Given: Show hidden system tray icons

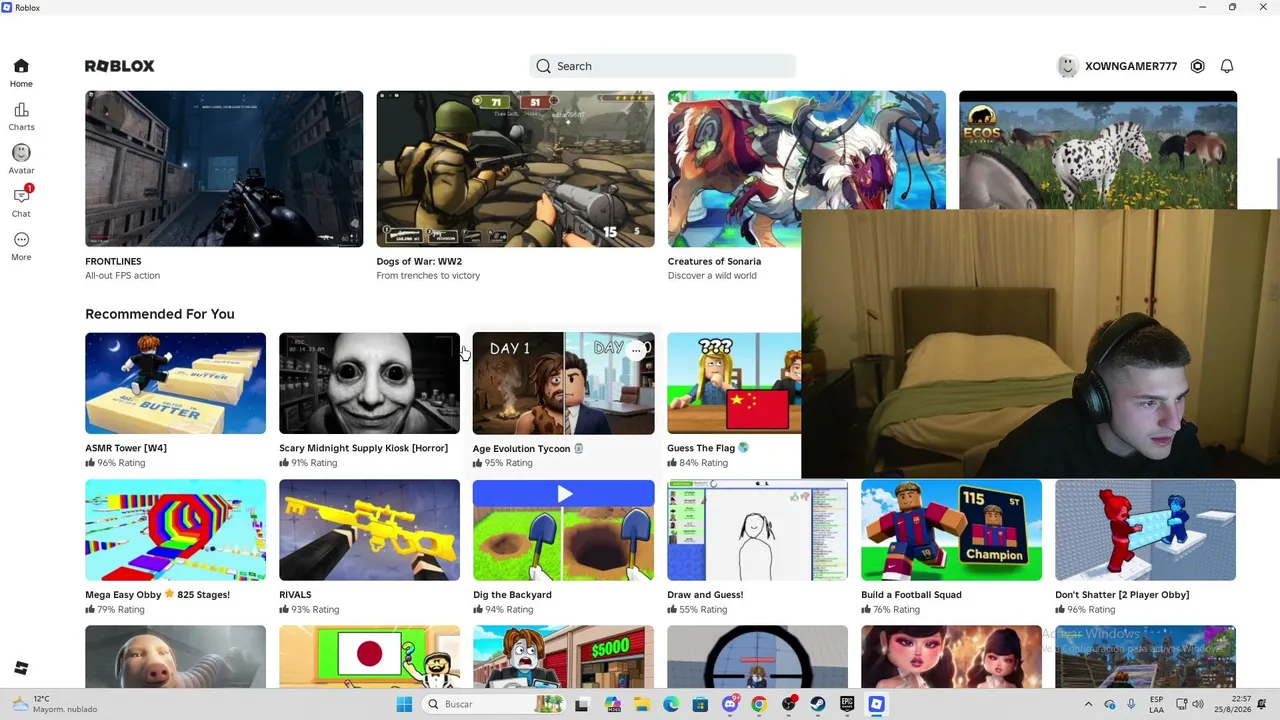Looking at the screenshot, I should point(1088,704).
